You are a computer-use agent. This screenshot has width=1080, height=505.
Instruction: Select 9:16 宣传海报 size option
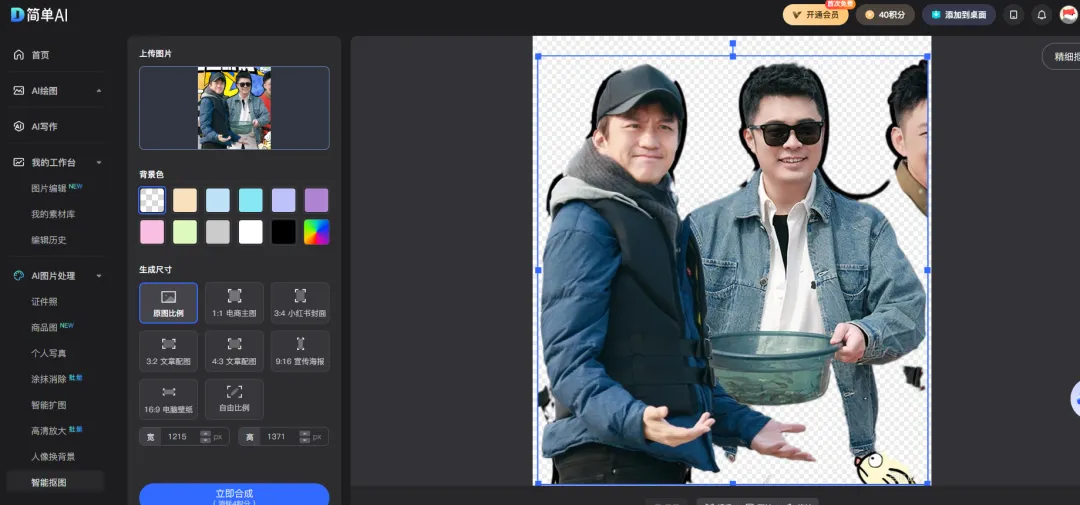(300, 351)
